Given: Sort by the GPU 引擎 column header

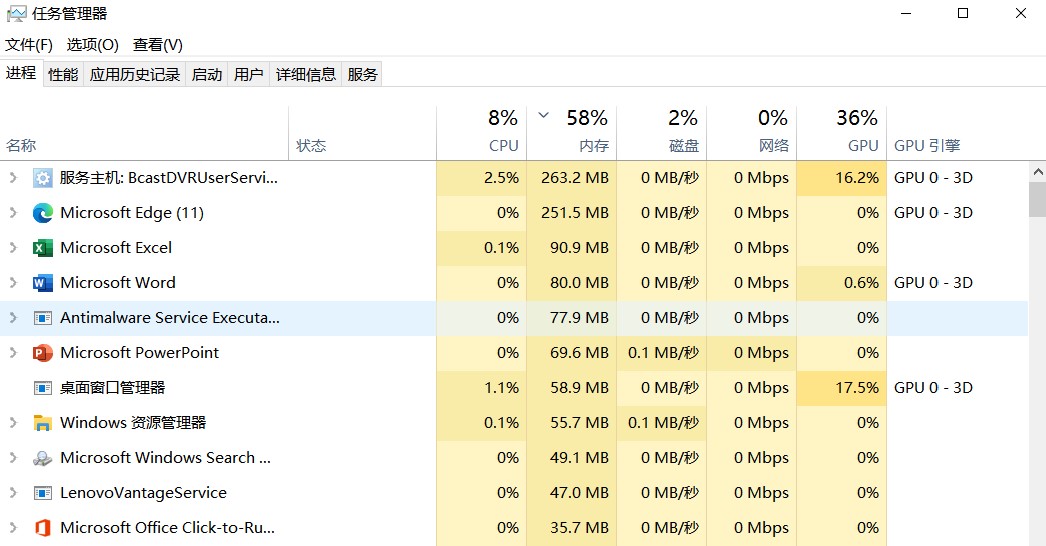Looking at the screenshot, I should 957,133.
